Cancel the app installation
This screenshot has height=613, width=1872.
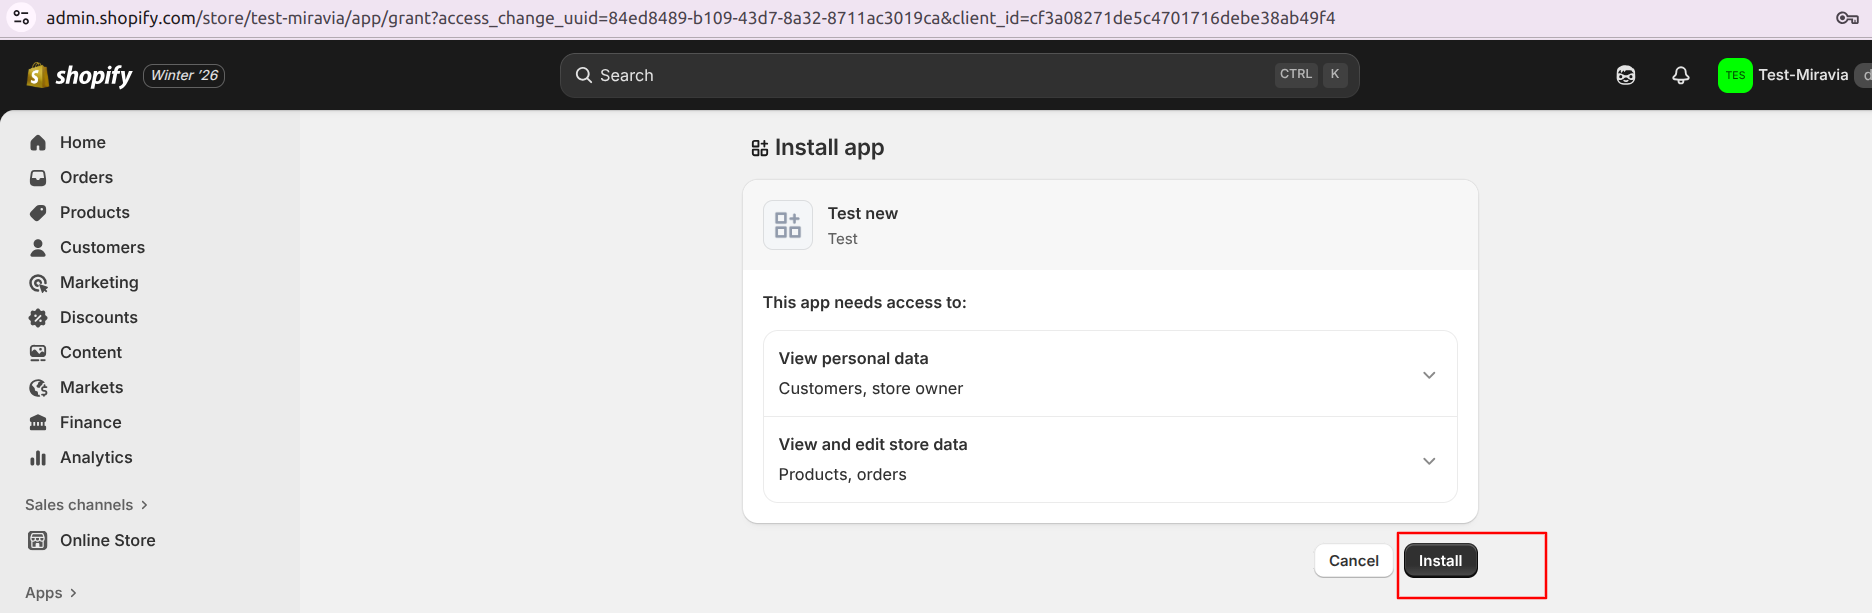coord(1353,561)
